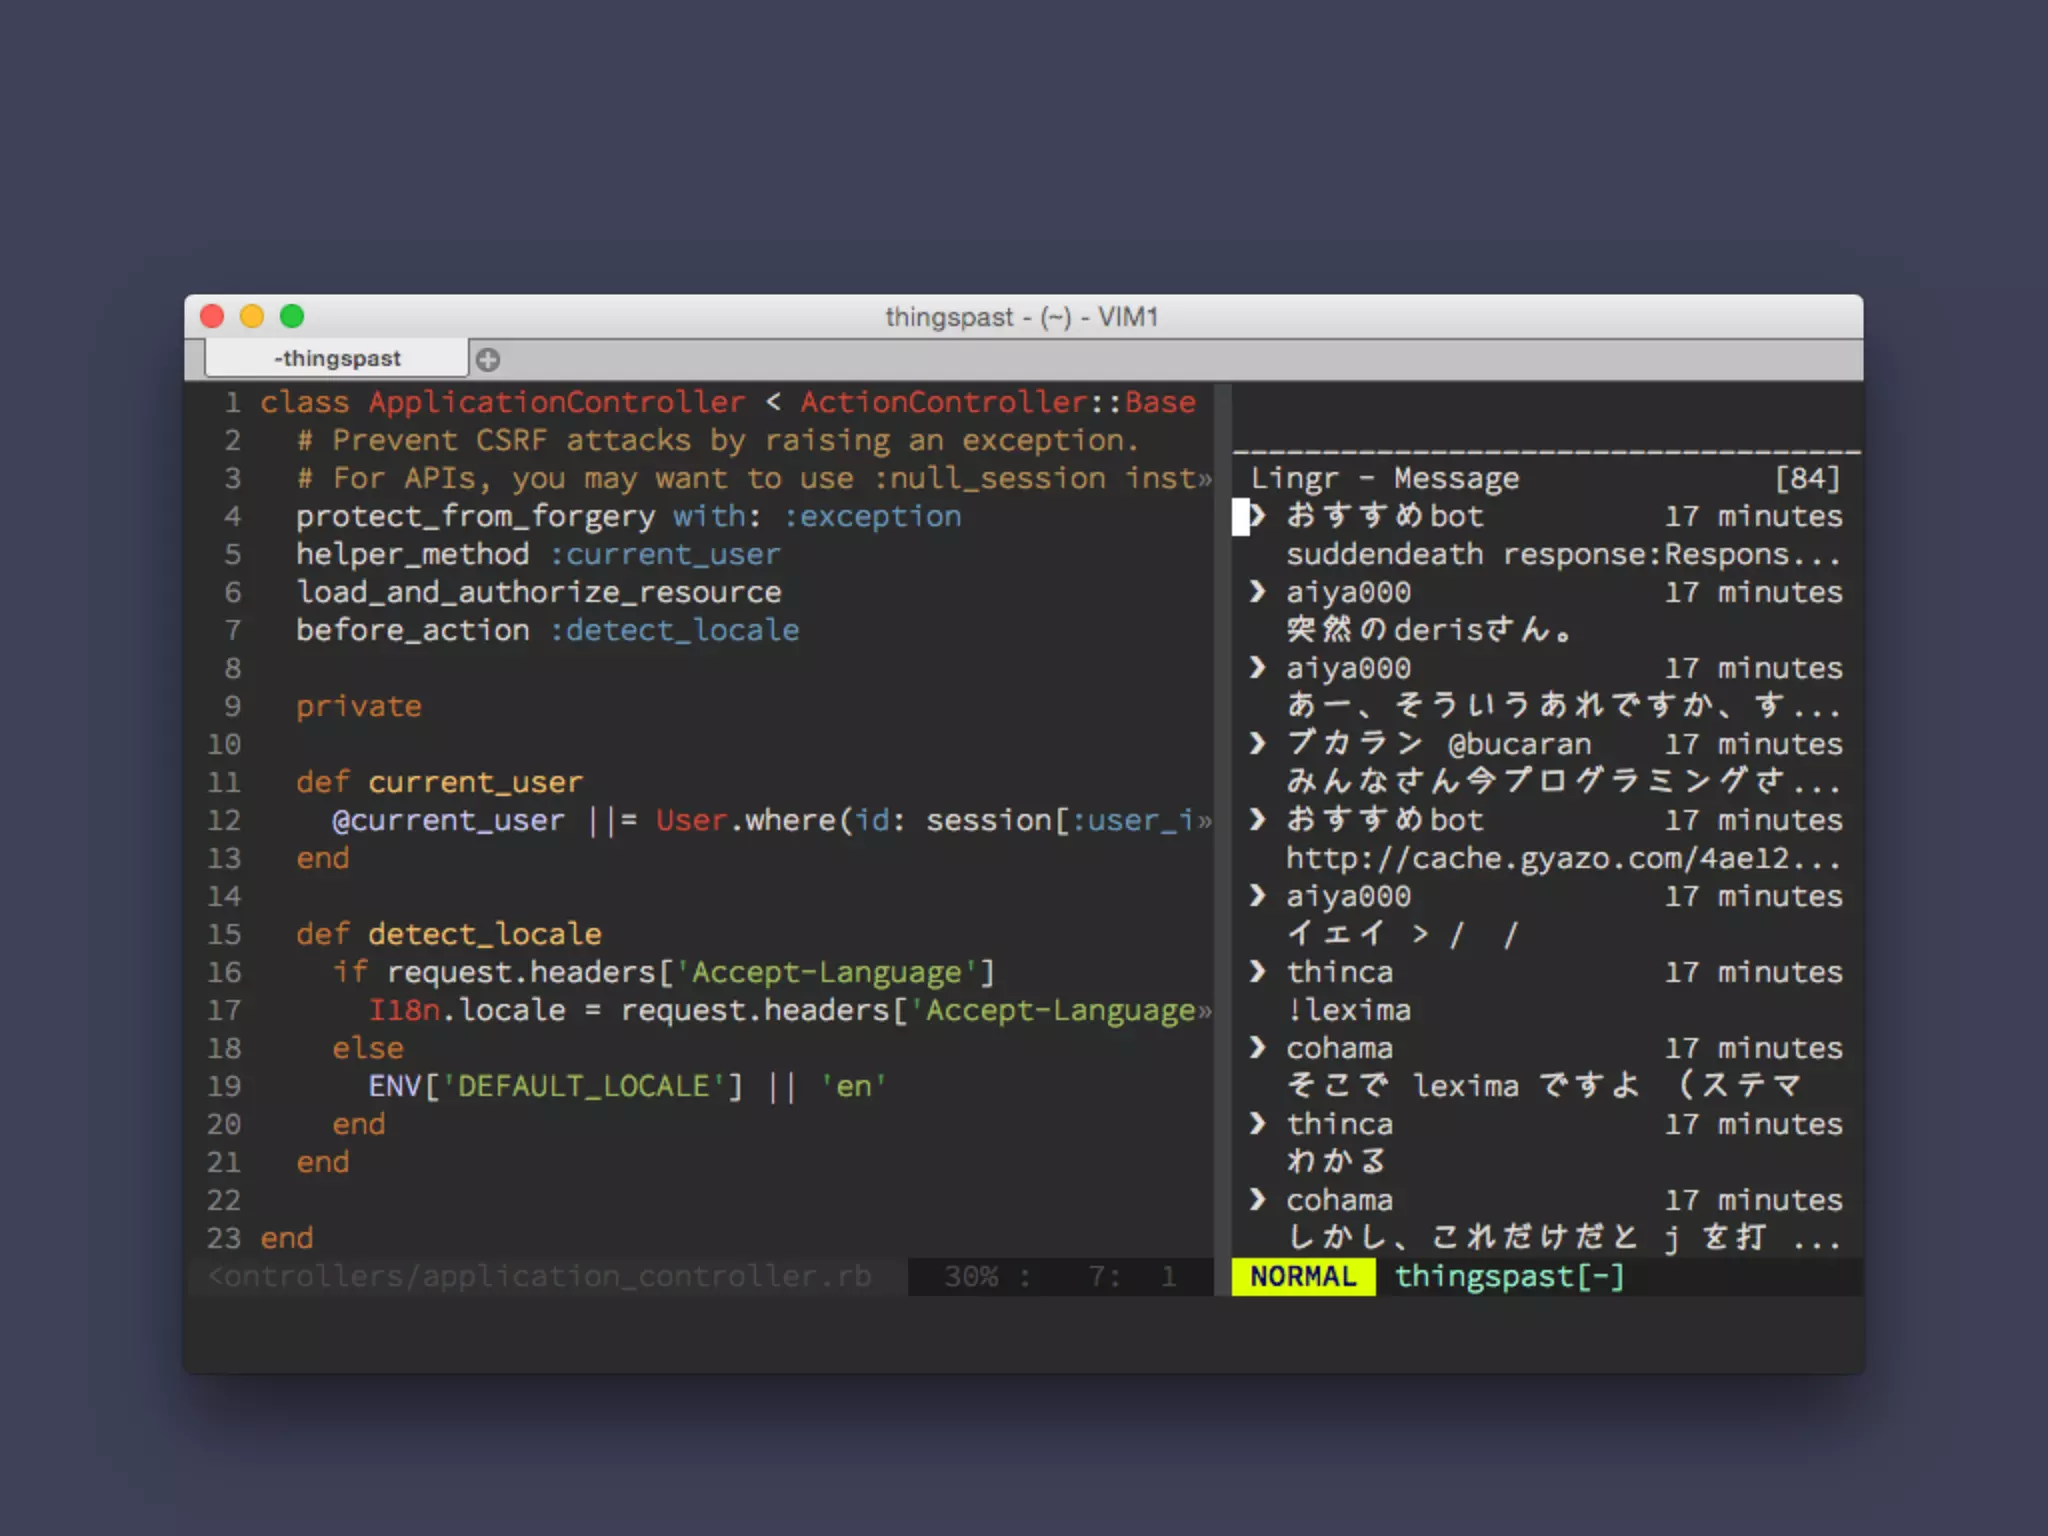Click the yellow minimize window button

pyautogui.click(x=252, y=317)
